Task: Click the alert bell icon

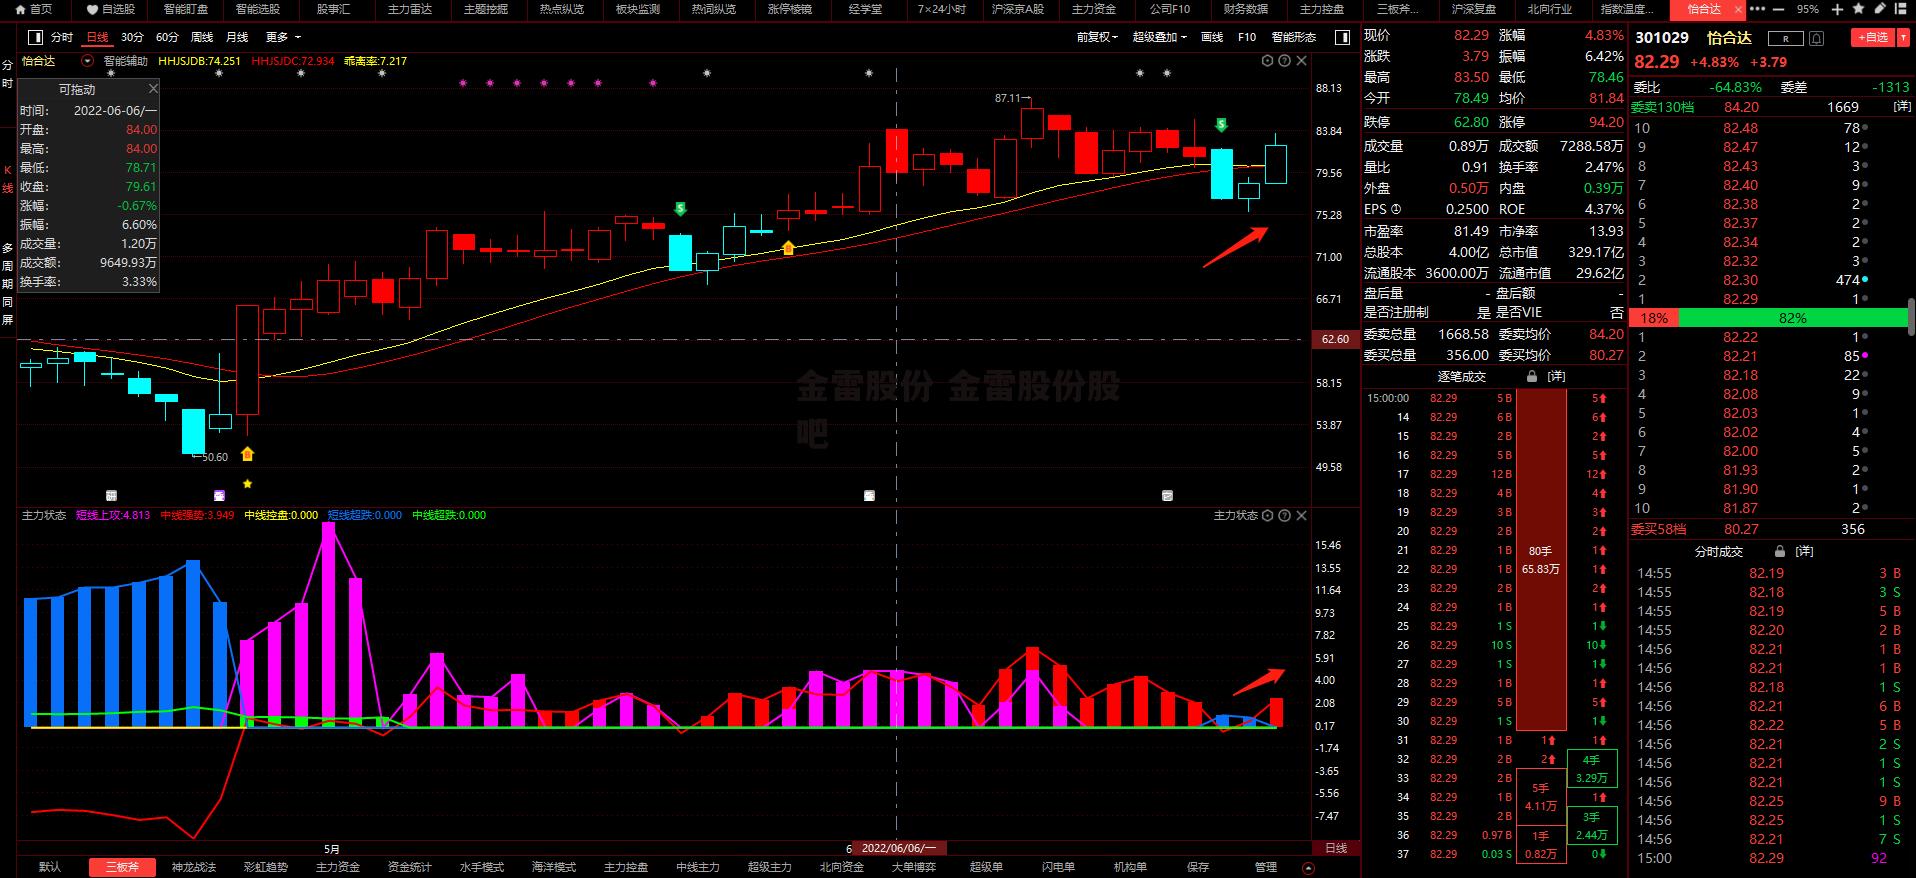Action: [1817, 38]
